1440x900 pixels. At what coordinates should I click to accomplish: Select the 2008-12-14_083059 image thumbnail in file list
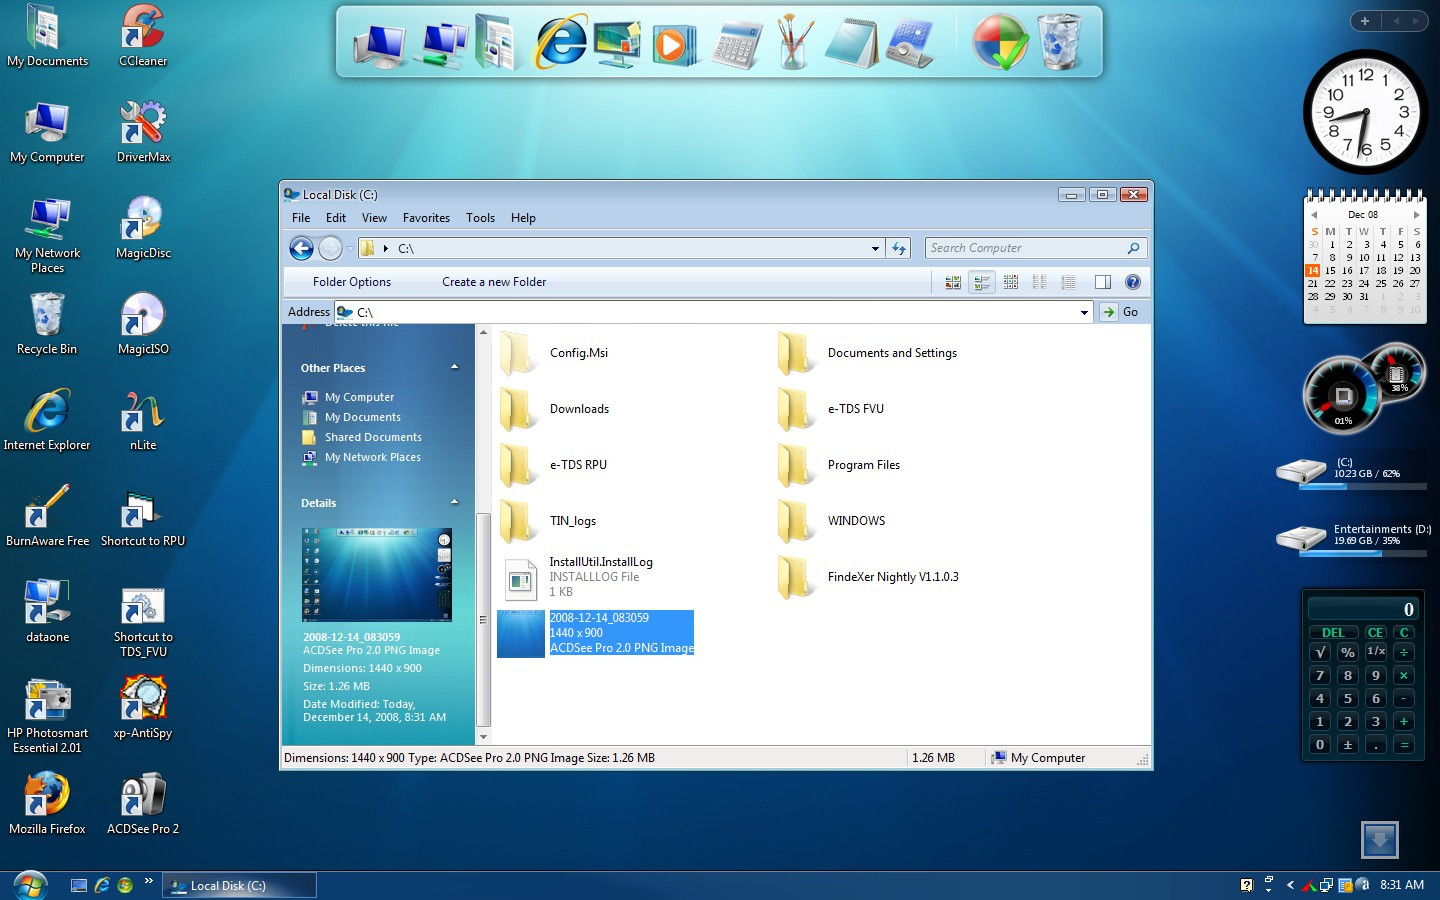click(520, 633)
